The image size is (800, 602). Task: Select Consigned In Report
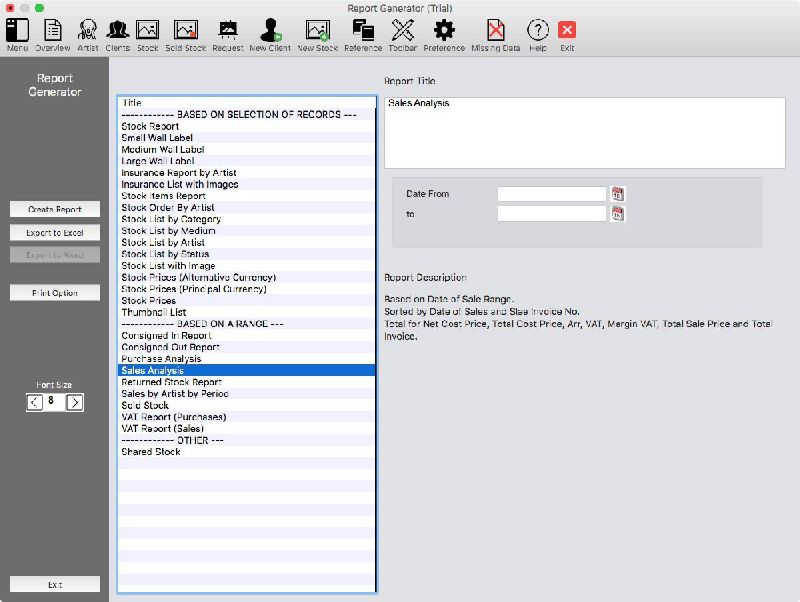click(246, 336)
